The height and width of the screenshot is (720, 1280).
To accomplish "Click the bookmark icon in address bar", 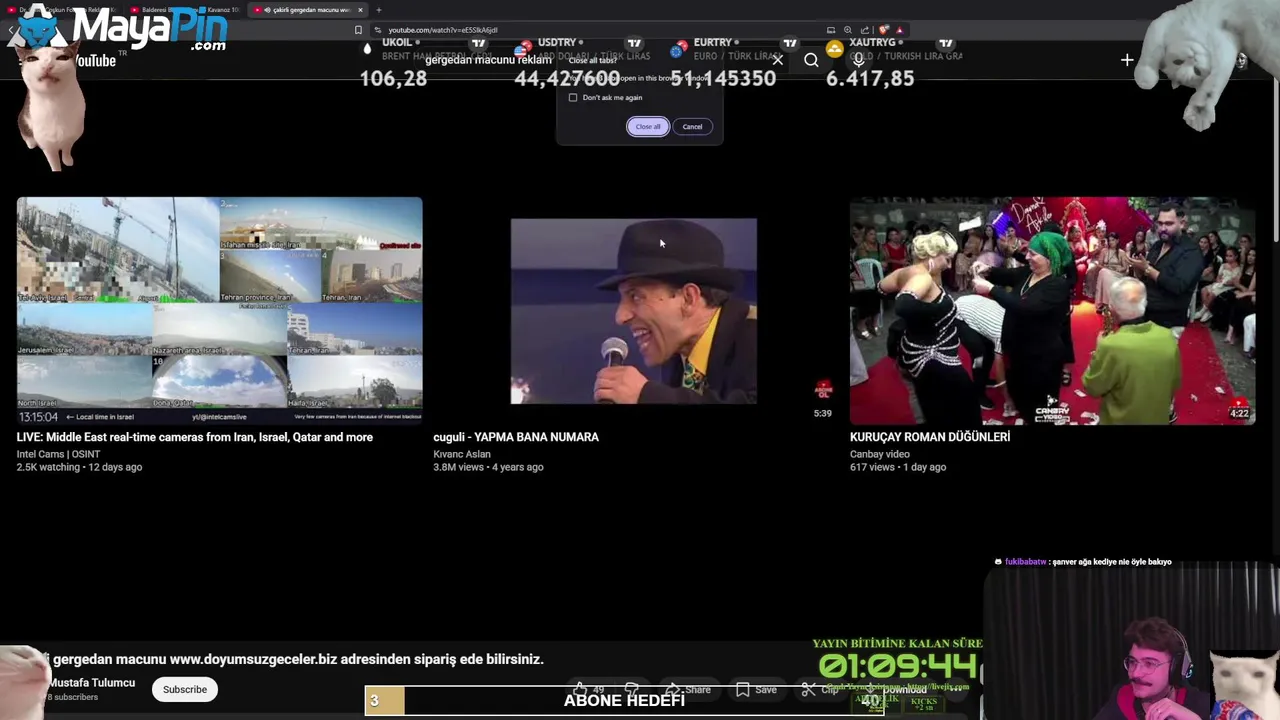I will tap(358, 30).
